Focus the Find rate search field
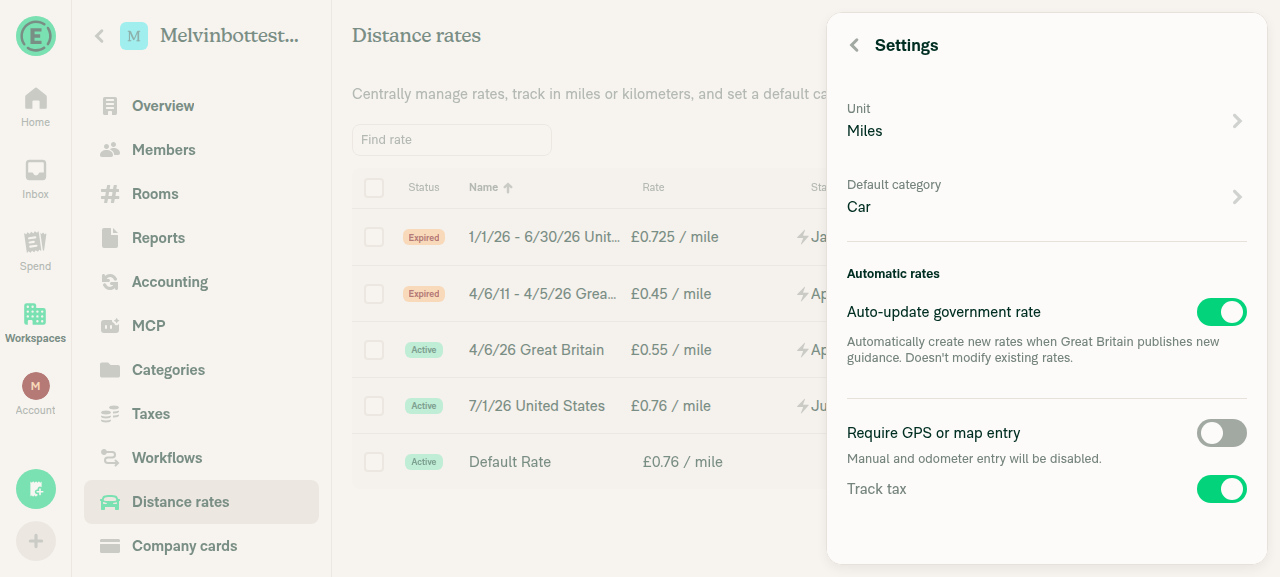This screenshot has height=577, width=1280. [452, 140]
